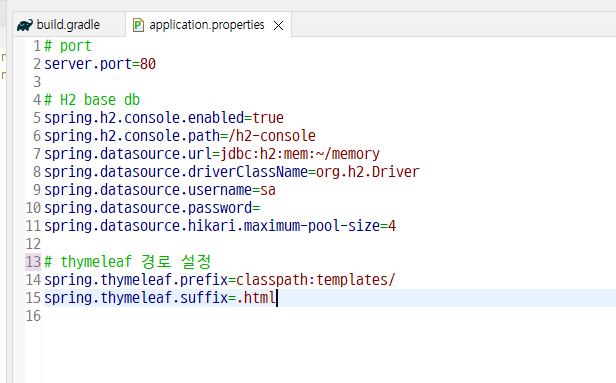Click the spring.h2.console.path=/h2-console line
The width and height of the screenshot is (616, 383).
(180, 136)
